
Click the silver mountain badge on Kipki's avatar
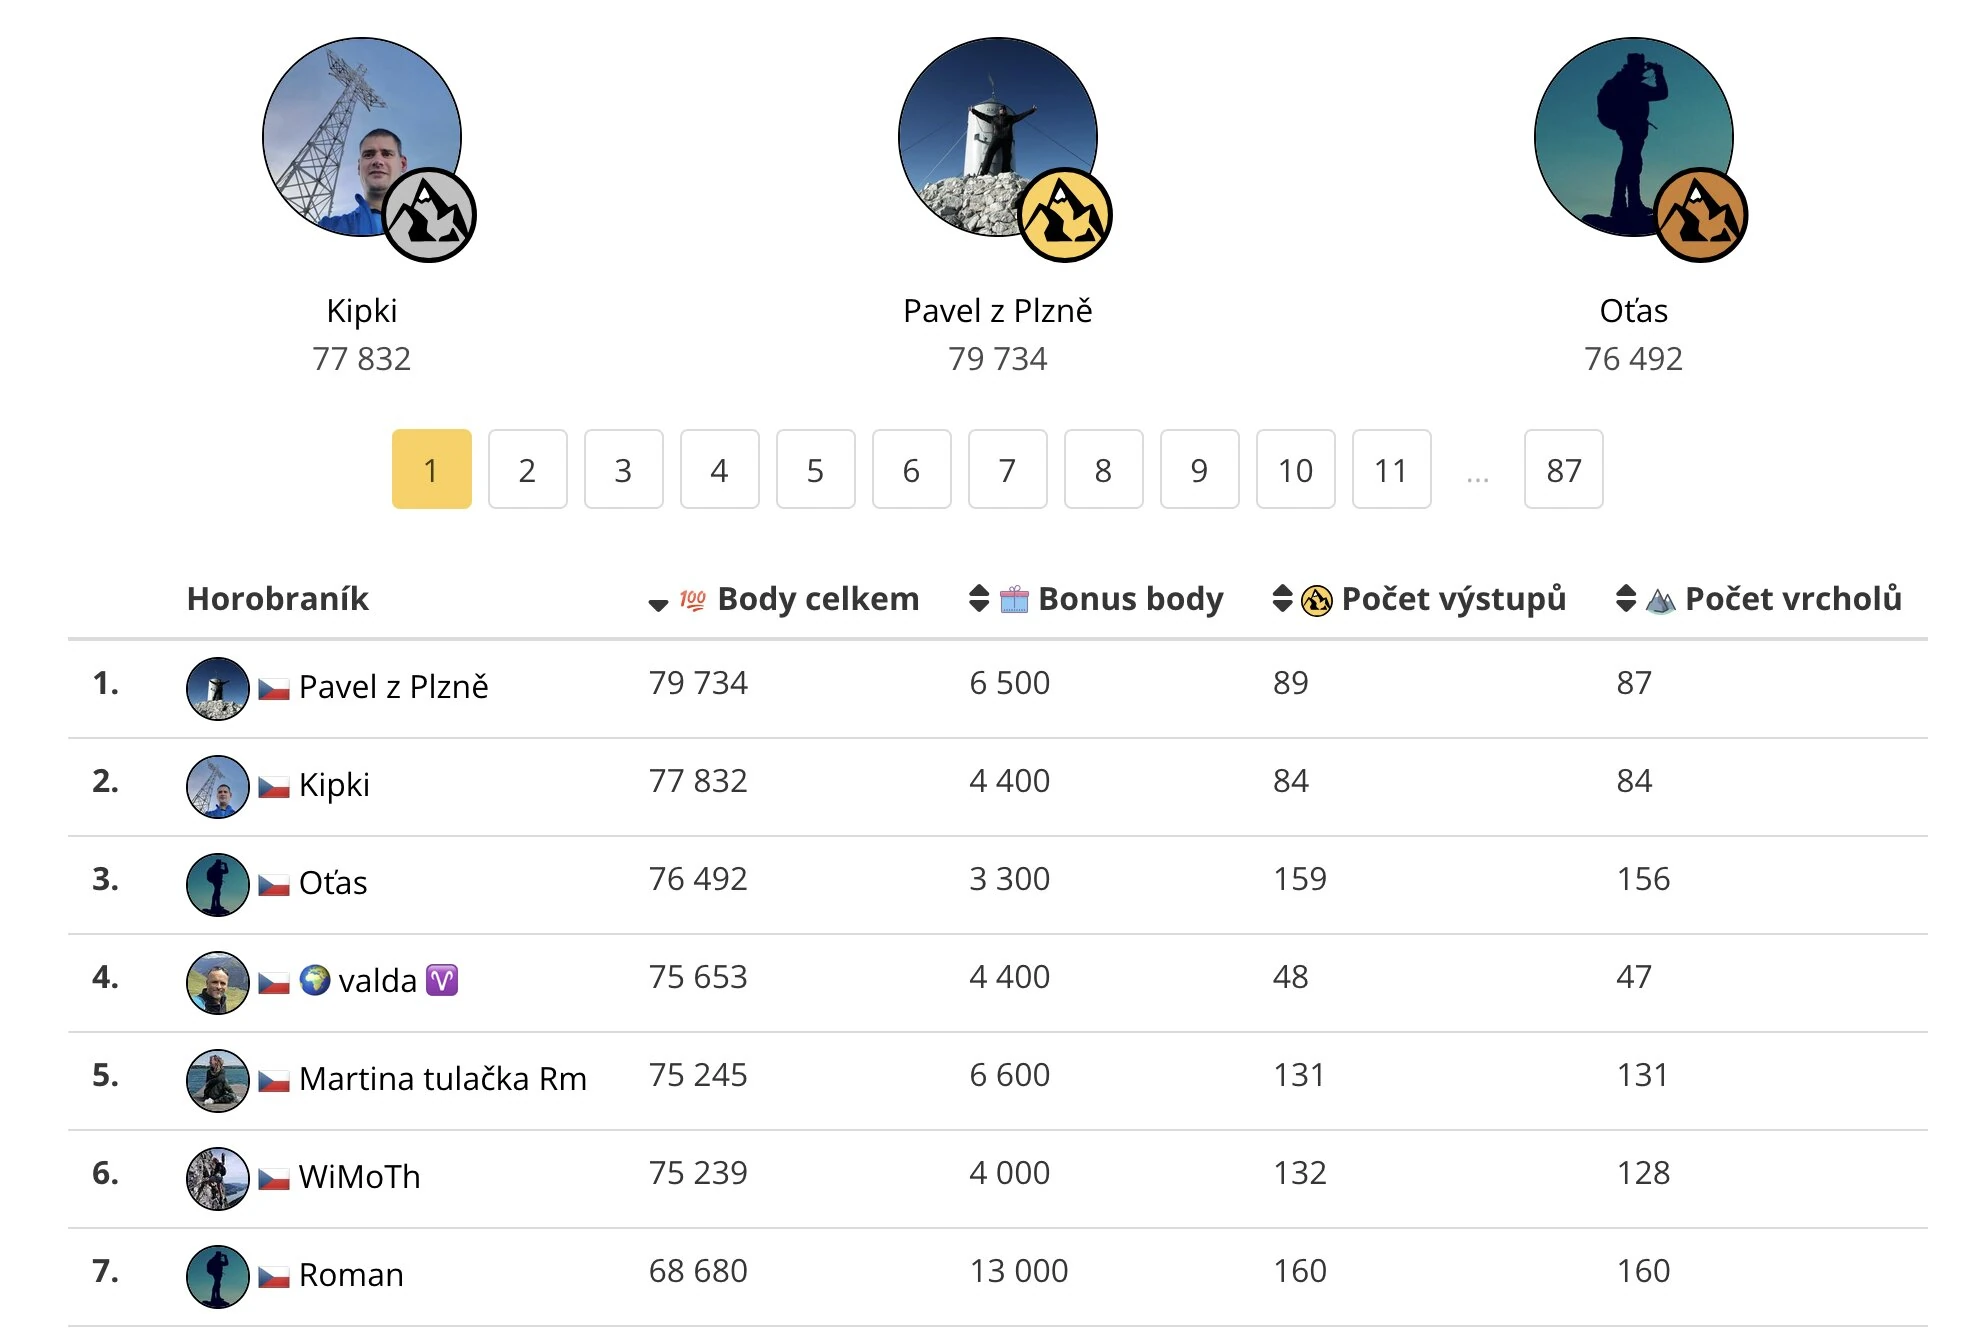point(429,215)
